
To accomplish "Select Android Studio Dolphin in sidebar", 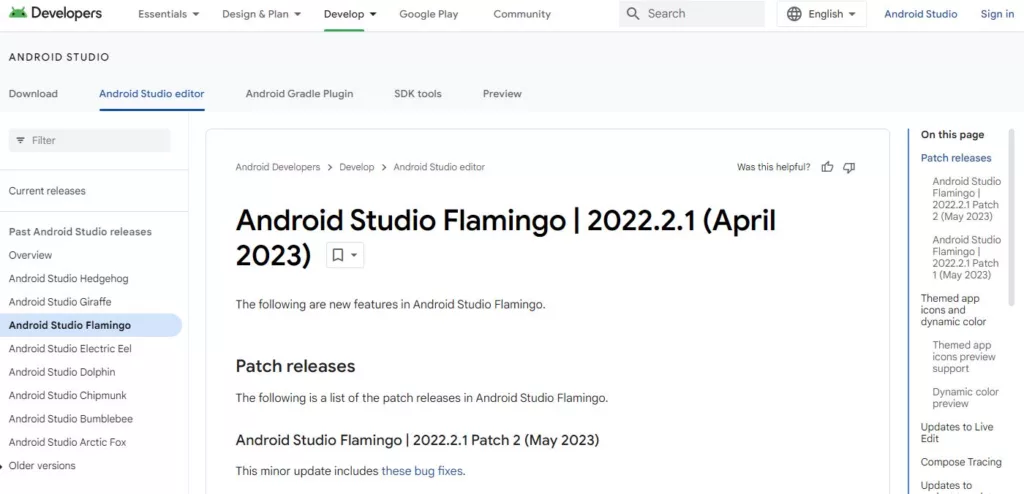I will pyautogui.click(x=62, y=372).
